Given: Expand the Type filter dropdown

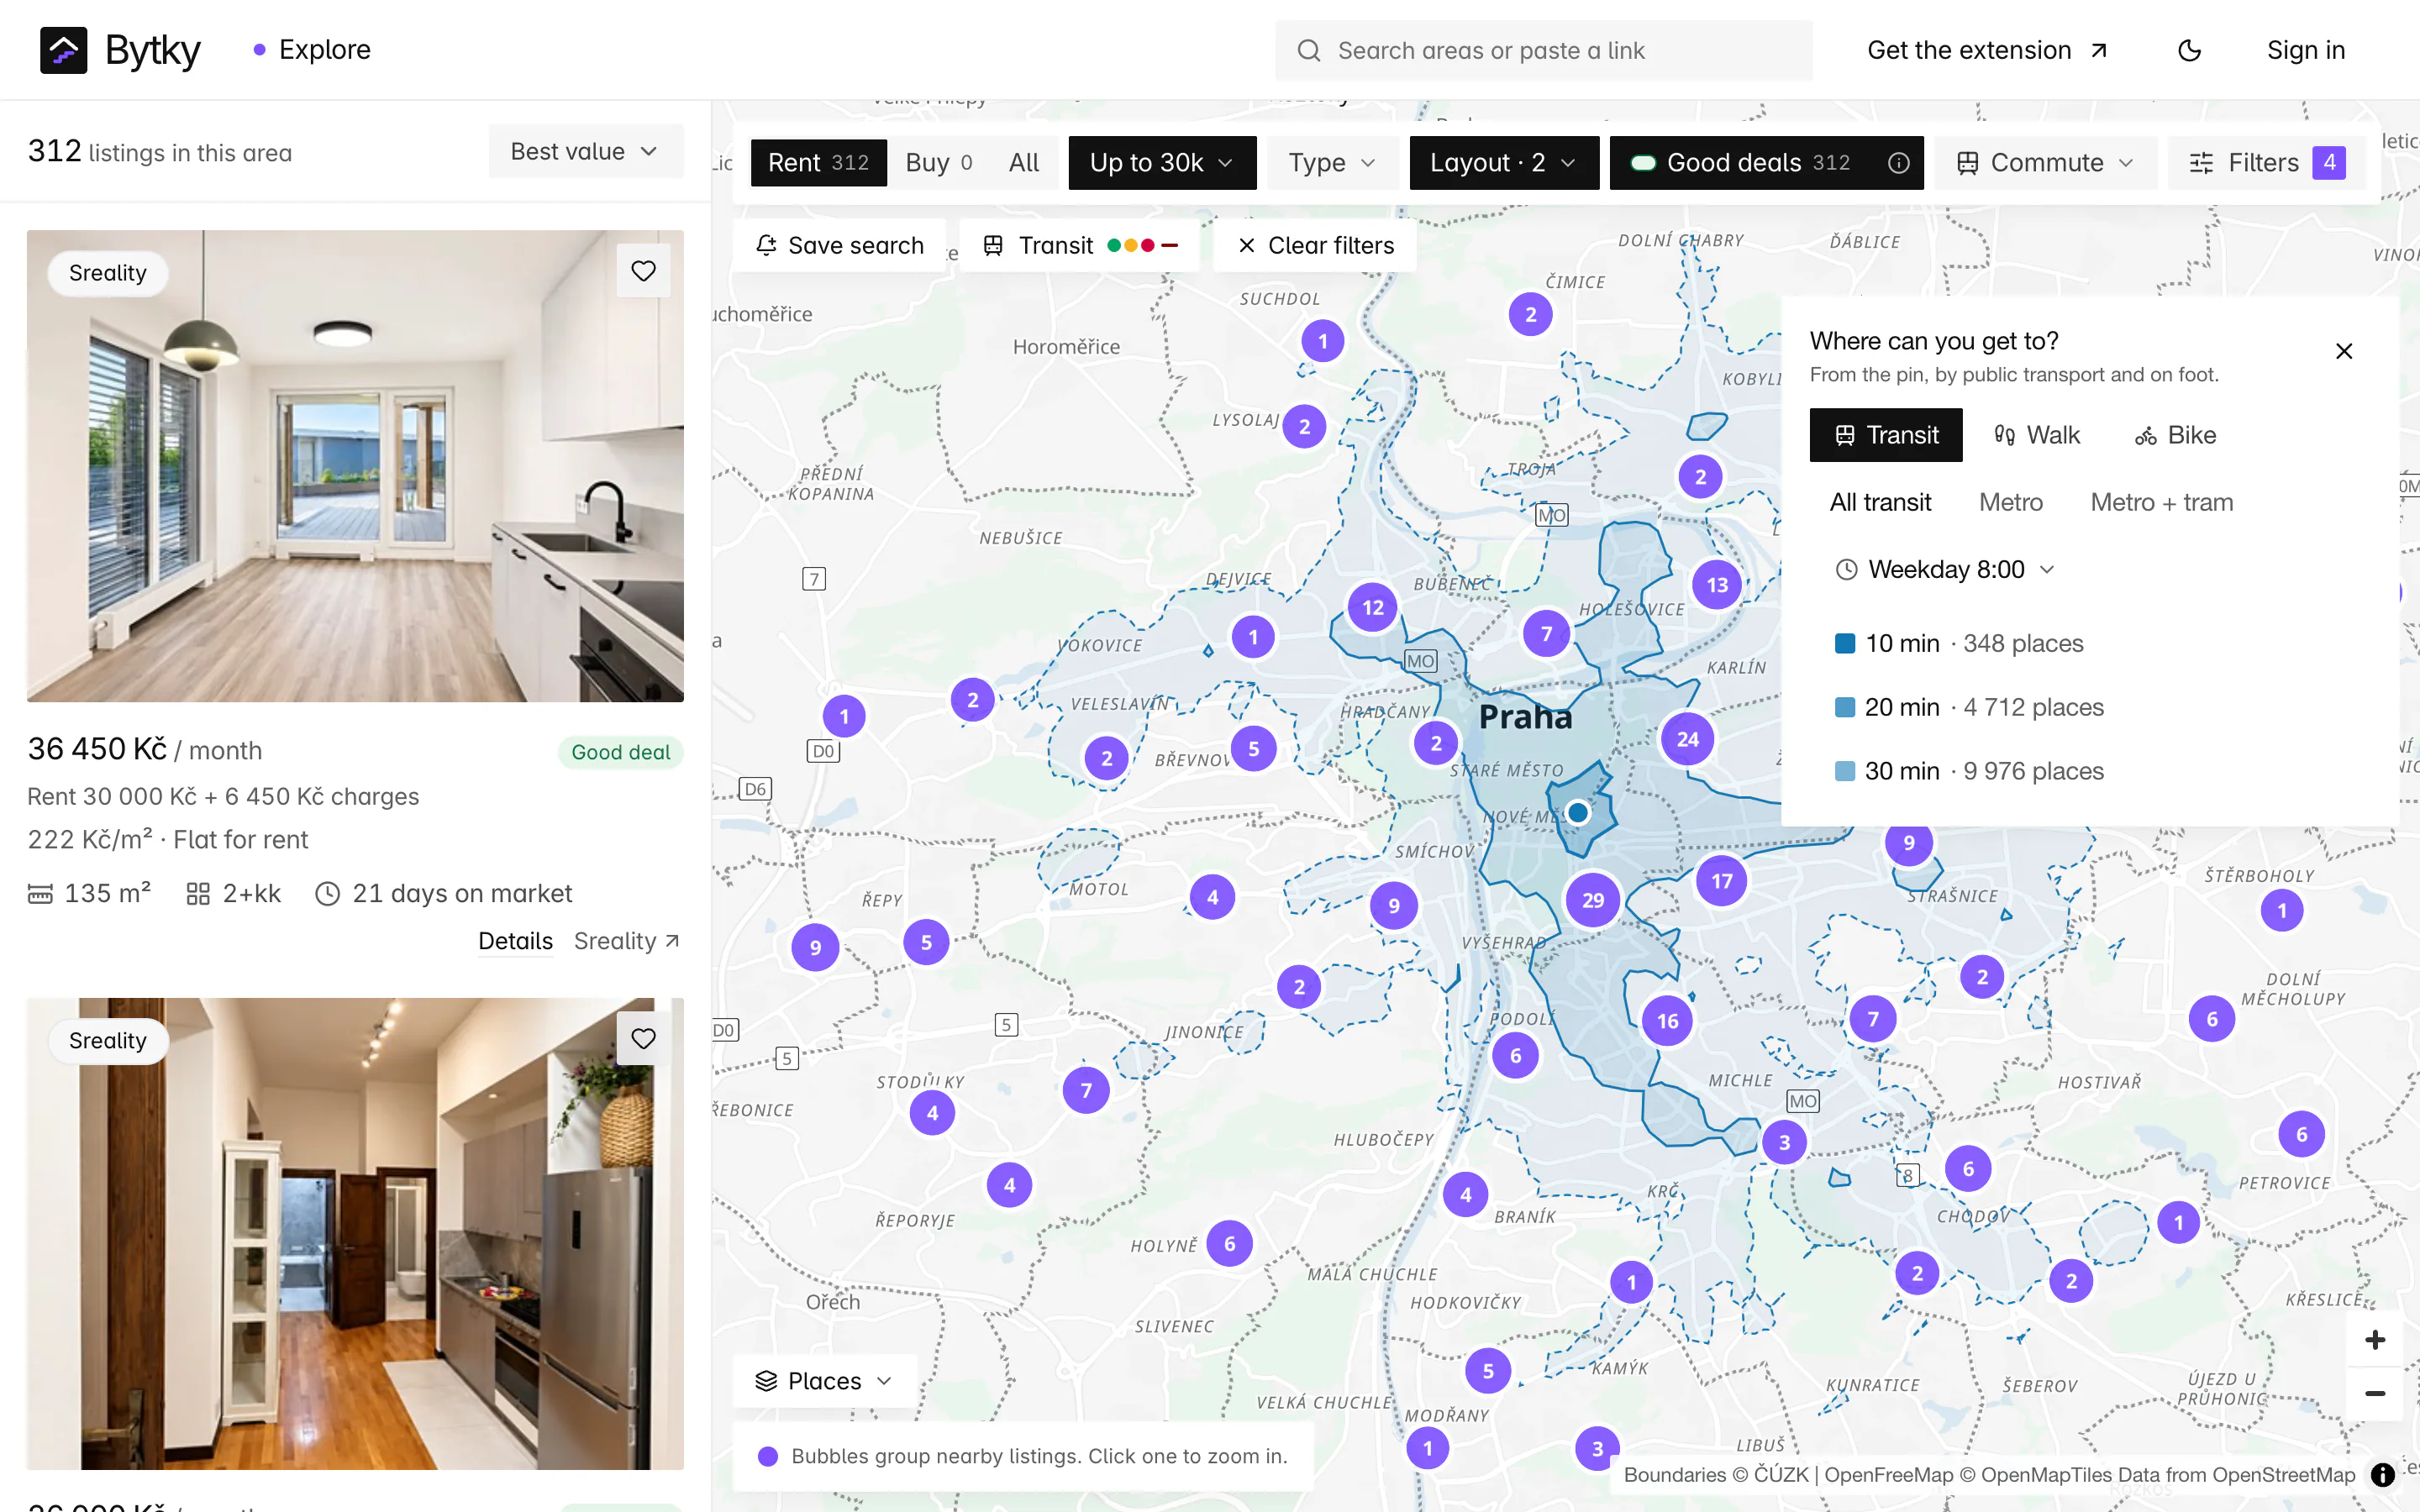Looking at the screenshot, I should coord(1332,163).
